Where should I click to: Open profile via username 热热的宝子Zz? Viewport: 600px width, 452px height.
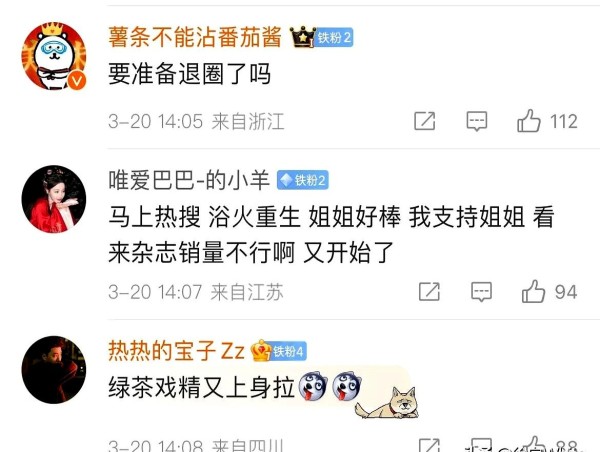[176, 351]
